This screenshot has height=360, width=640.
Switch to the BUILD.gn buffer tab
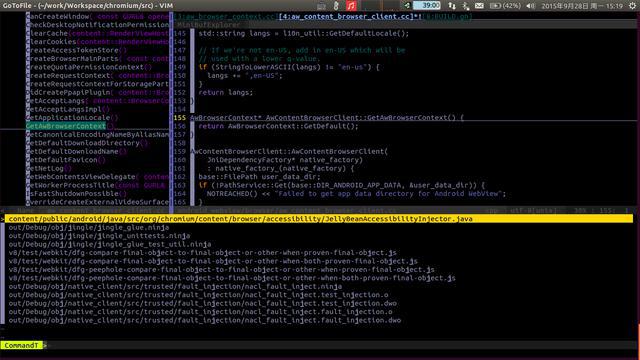pos(447,16)
